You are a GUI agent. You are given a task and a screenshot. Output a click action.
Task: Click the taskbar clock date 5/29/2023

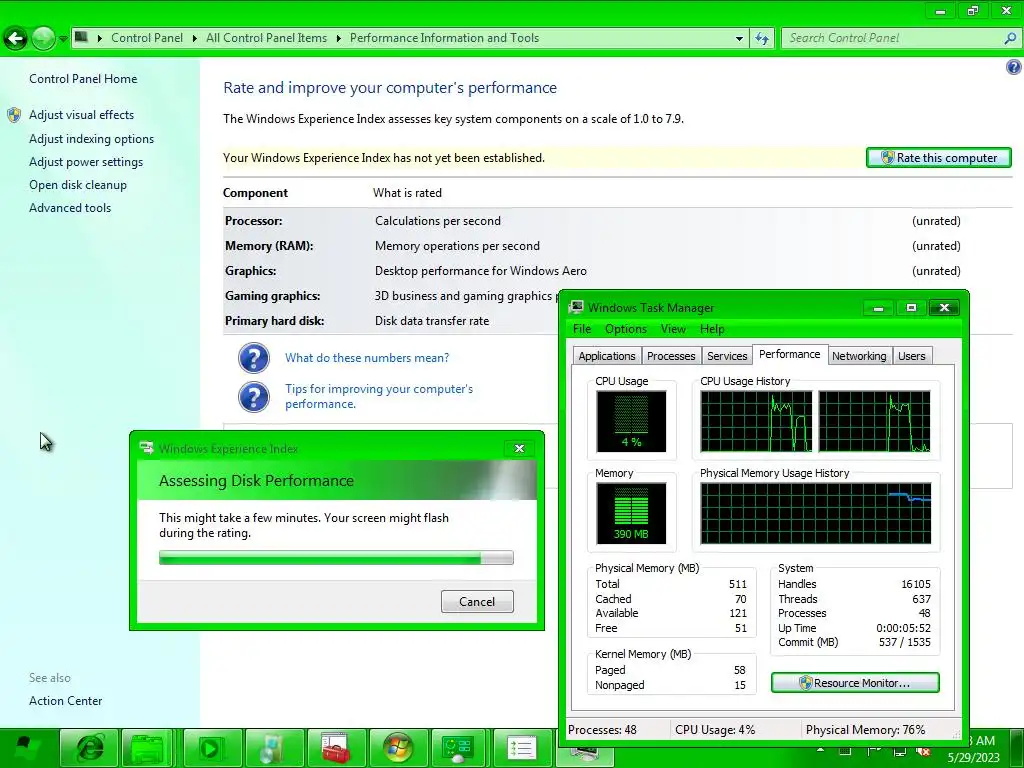pyautogui.click(x=973, y=758)
